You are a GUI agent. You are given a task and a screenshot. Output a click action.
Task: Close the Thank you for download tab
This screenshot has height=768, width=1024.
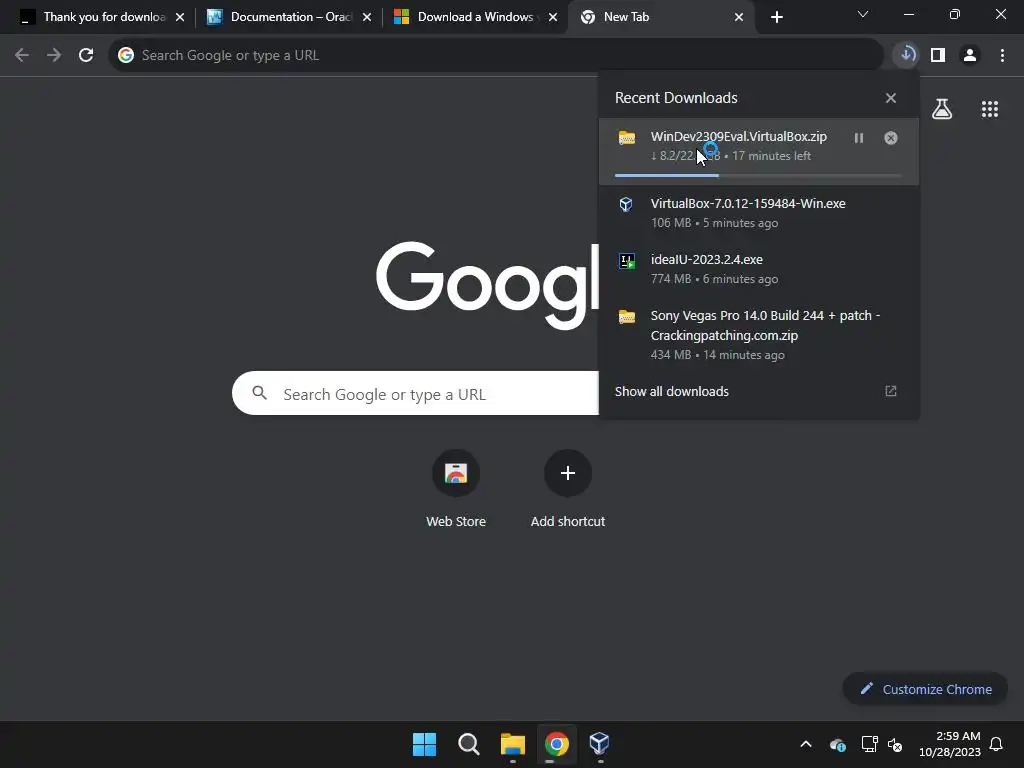pyautogui.click(x=180, y=18)
